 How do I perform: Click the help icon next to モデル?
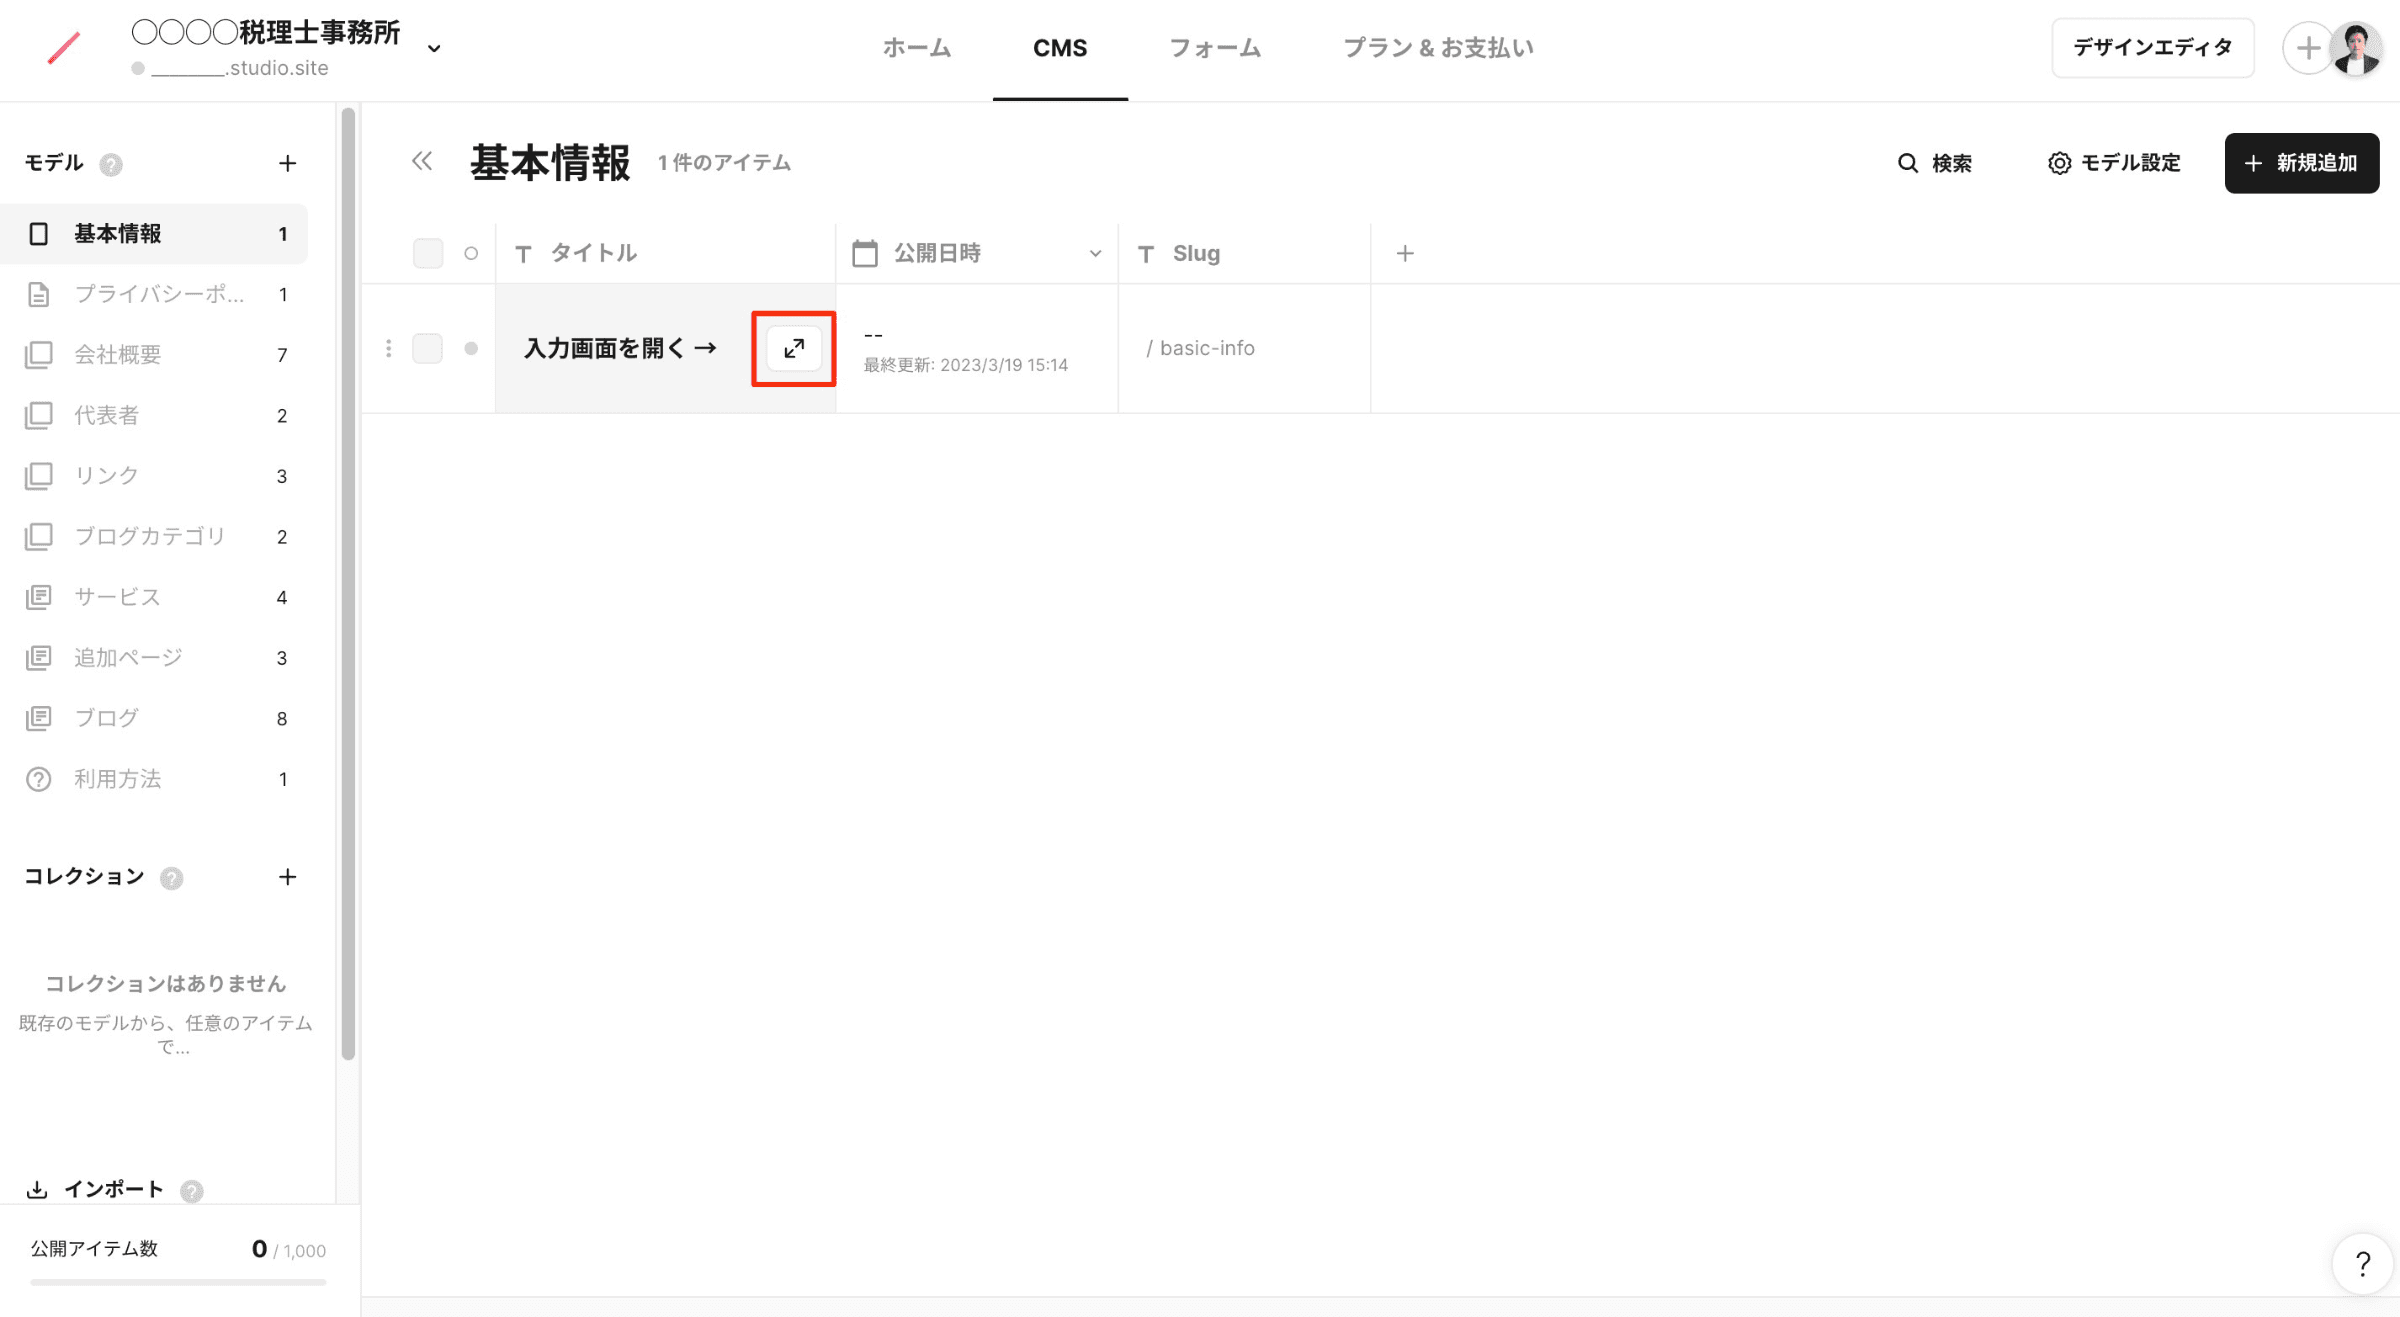(x=111, y=164)
